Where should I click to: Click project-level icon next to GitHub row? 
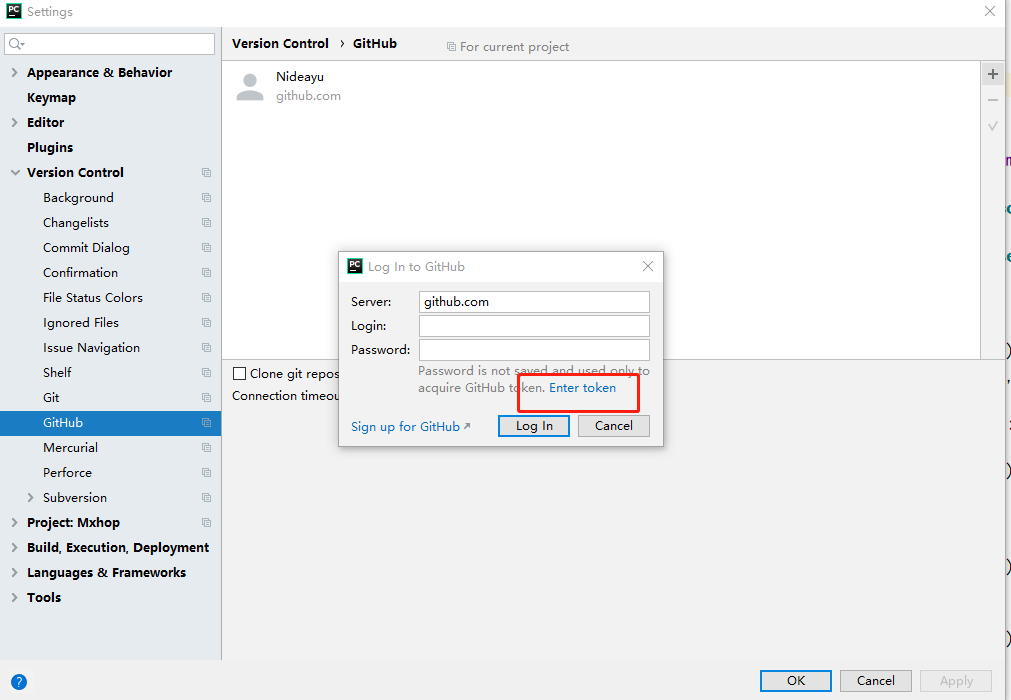click(206, 423)
